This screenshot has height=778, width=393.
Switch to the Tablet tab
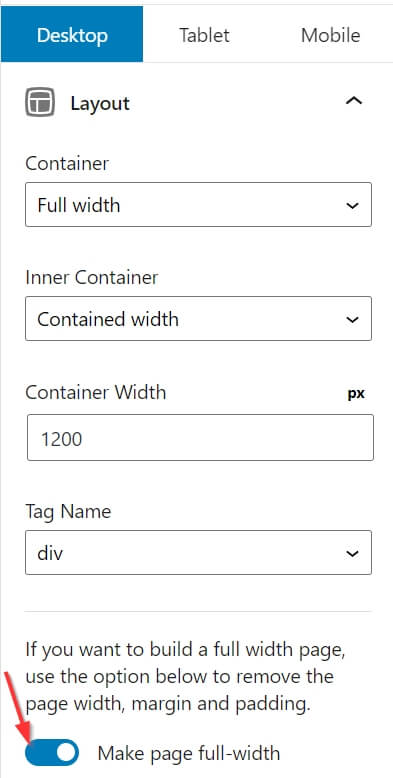(204, 35)
